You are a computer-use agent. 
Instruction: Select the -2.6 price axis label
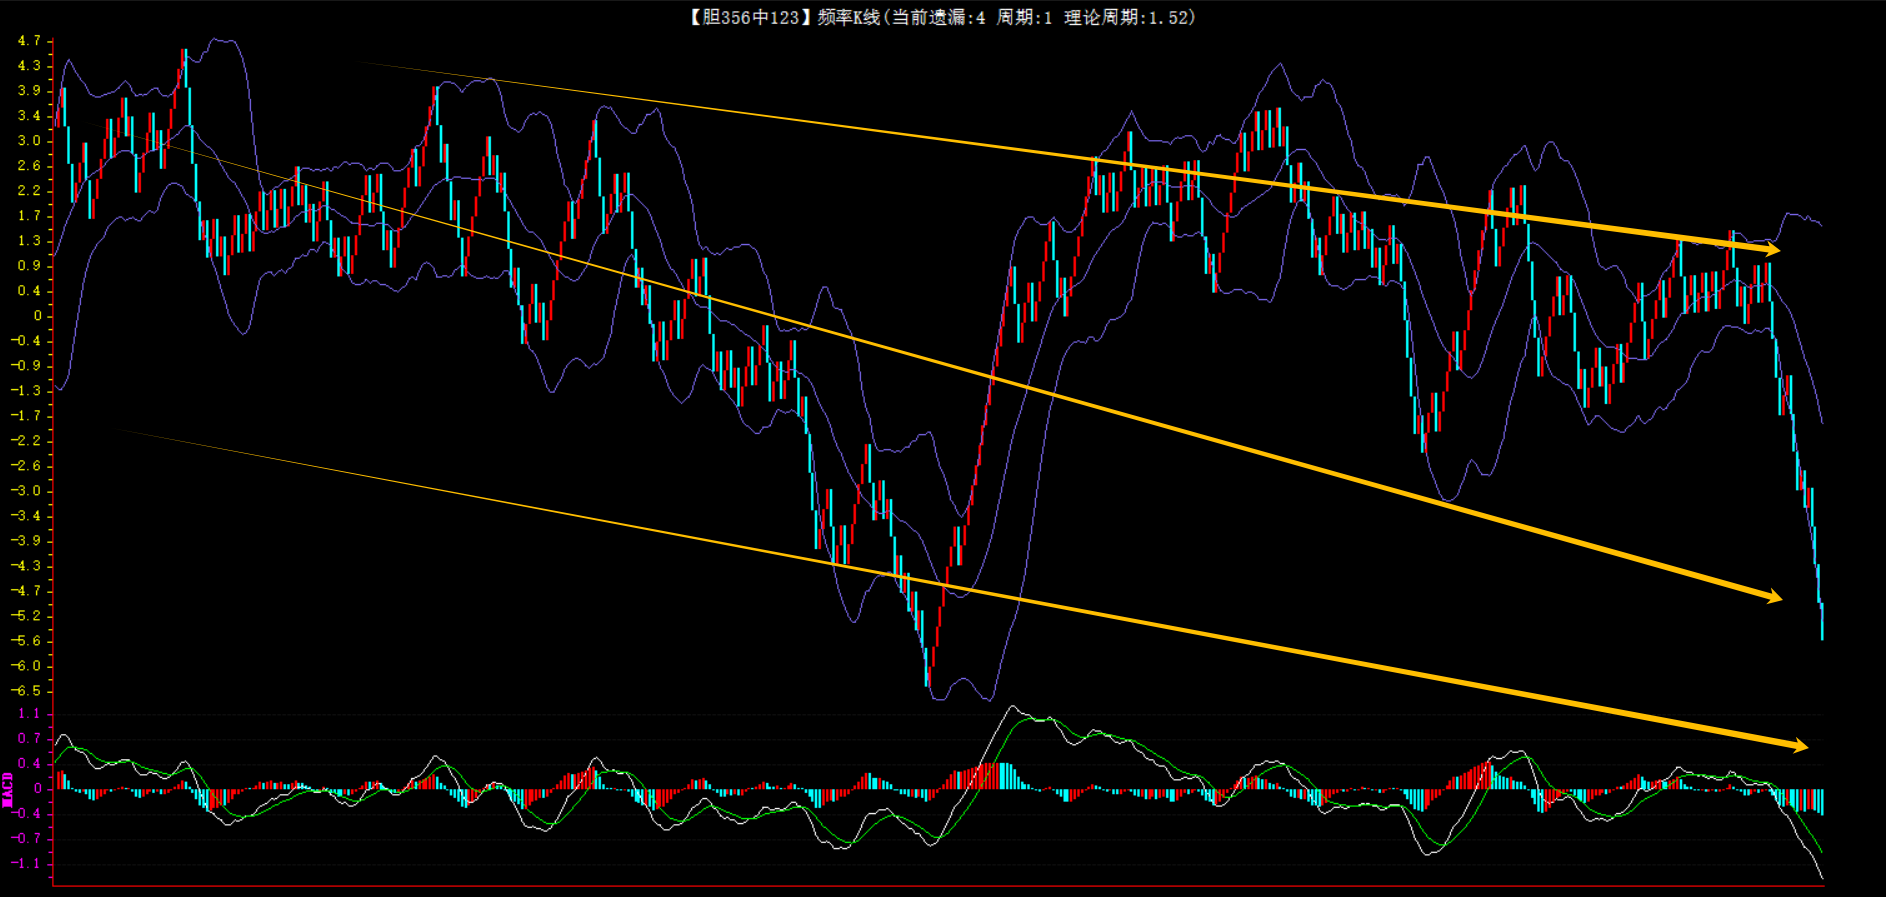coord(26,466)
